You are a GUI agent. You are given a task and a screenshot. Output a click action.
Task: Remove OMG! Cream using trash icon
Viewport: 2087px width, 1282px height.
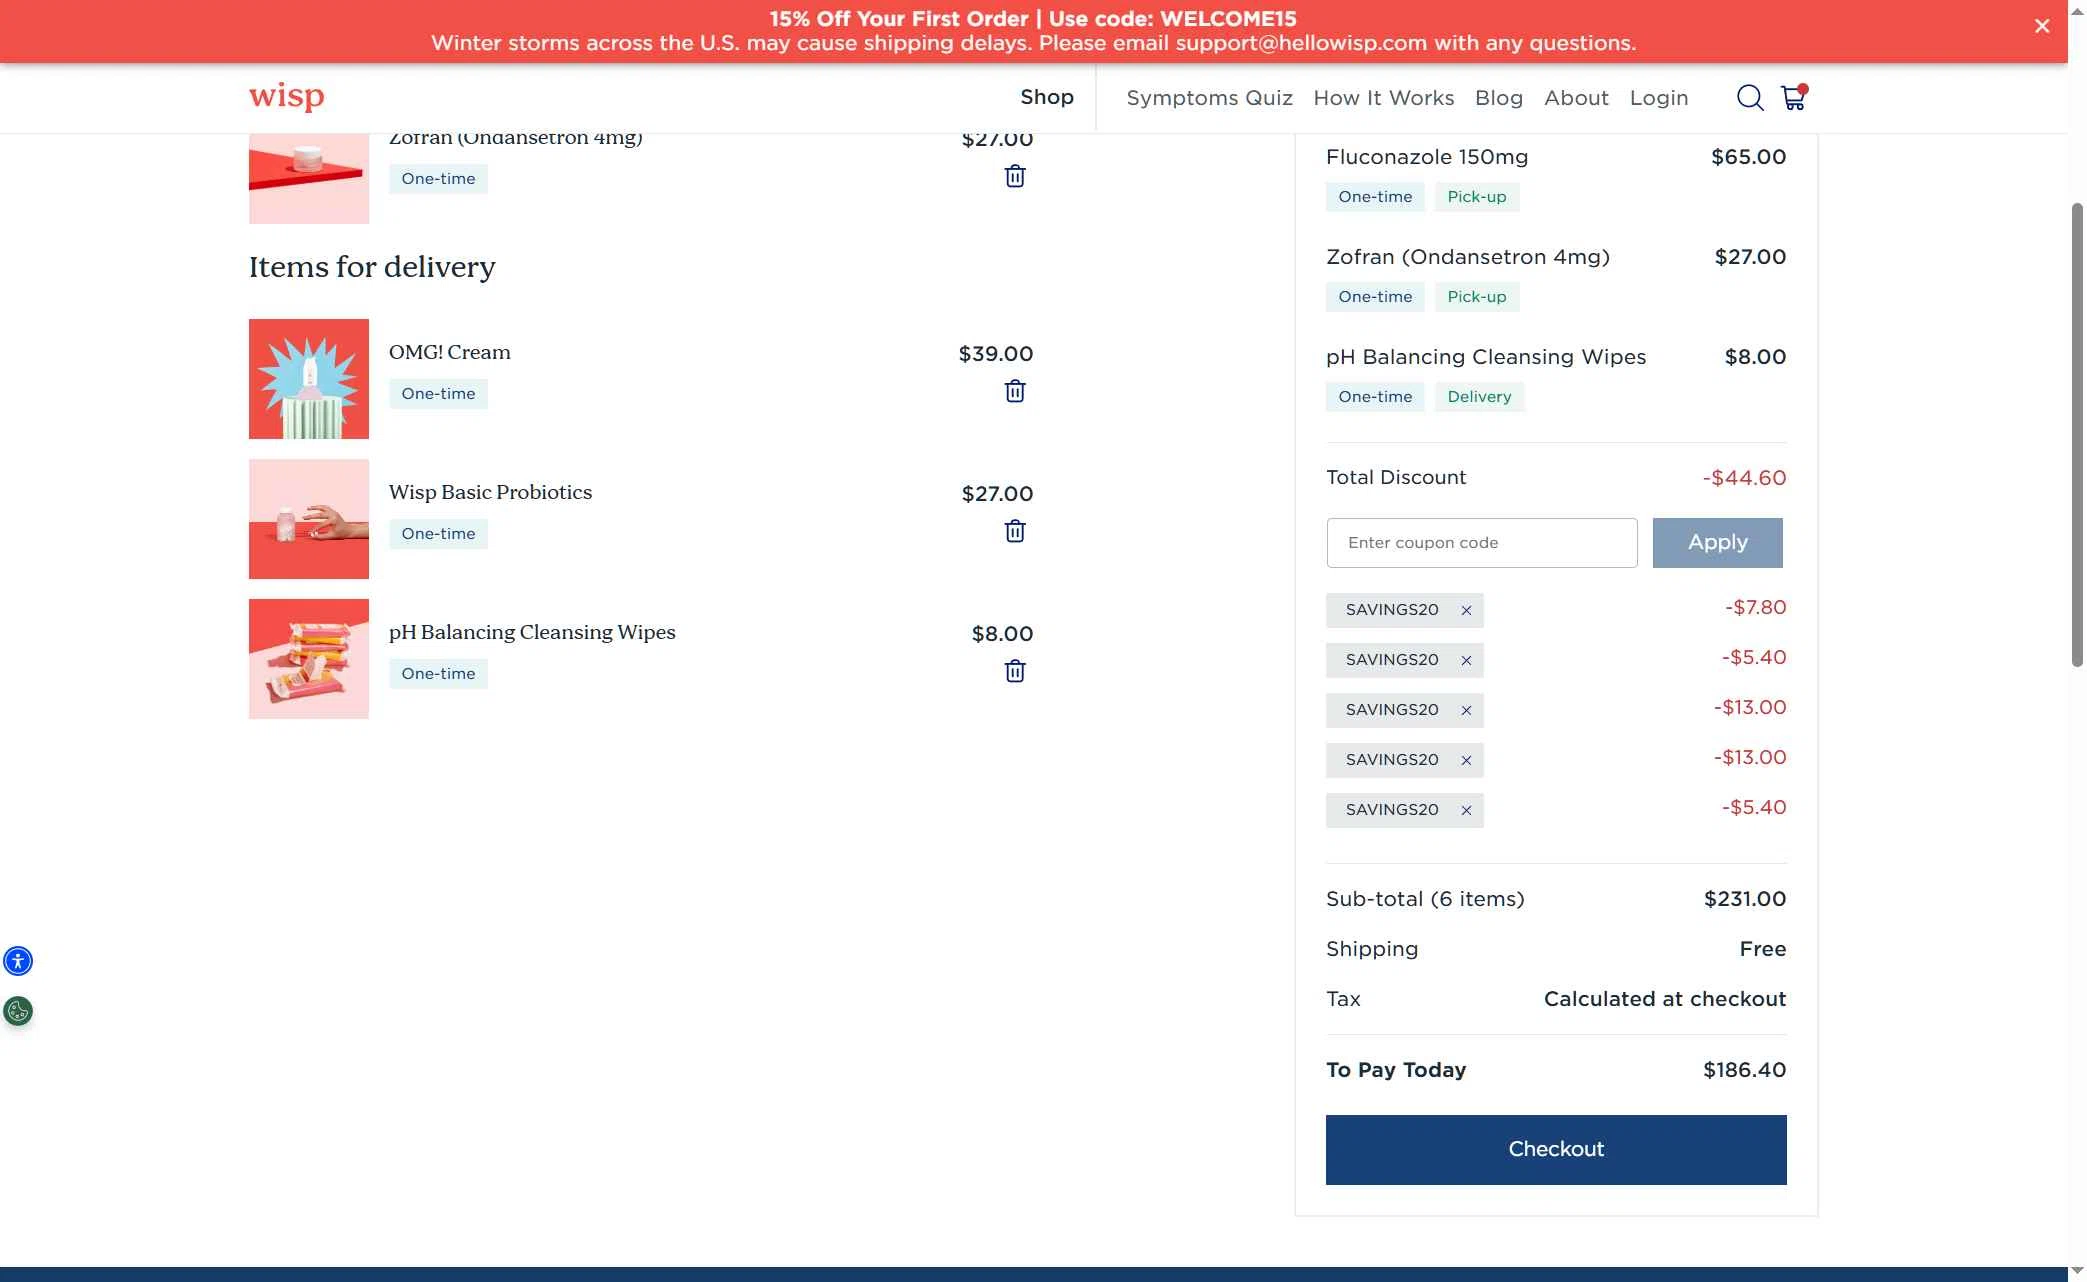[1014, 392]
